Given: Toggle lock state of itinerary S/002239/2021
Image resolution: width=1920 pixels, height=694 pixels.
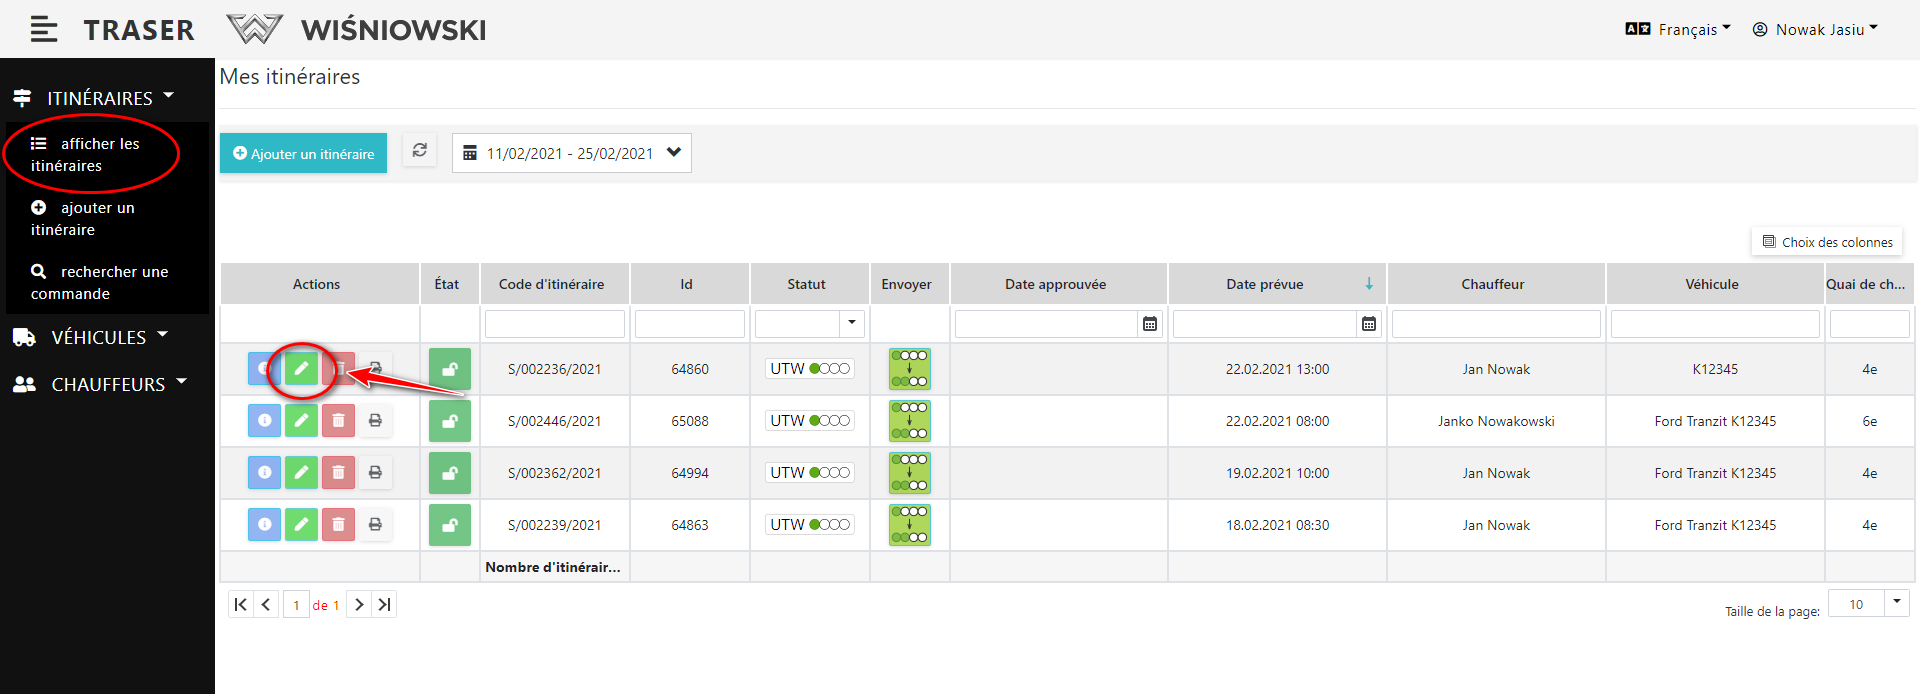Looking at the screenshot, I should coord(450,525).
